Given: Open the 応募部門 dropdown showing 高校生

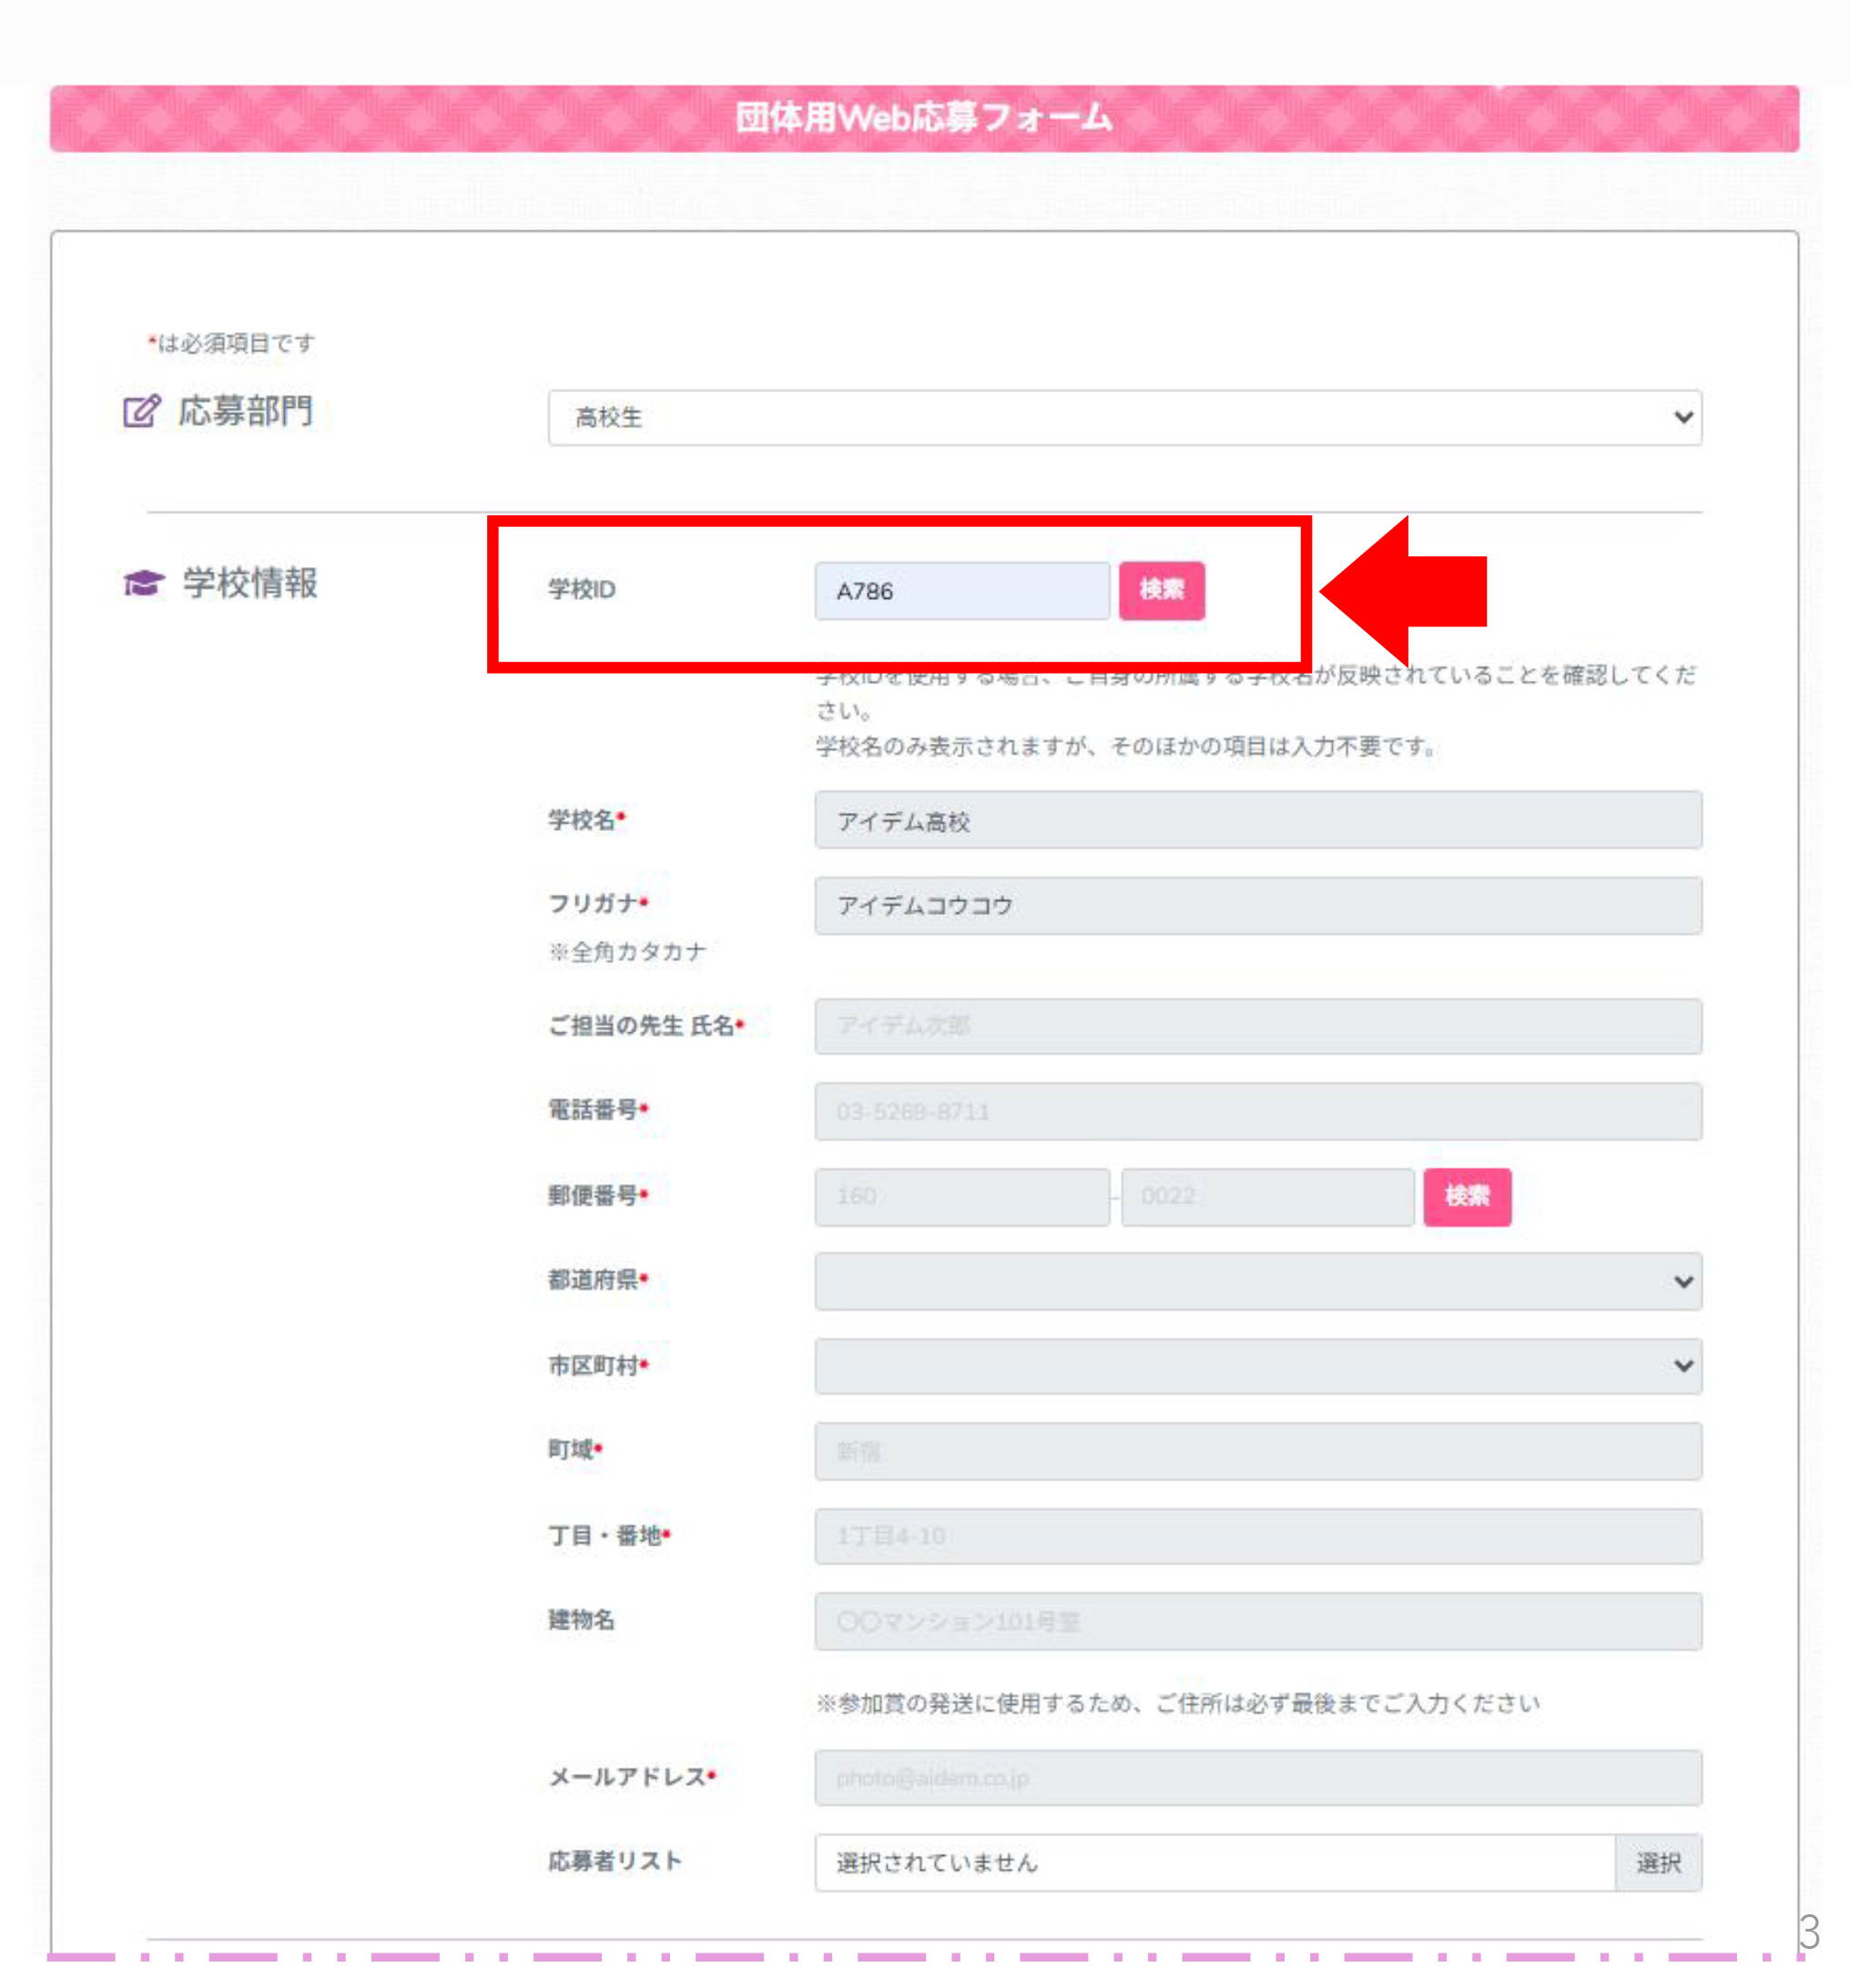Looking at the screenshot, I should pyautogui.click(x=1124, y=417).
